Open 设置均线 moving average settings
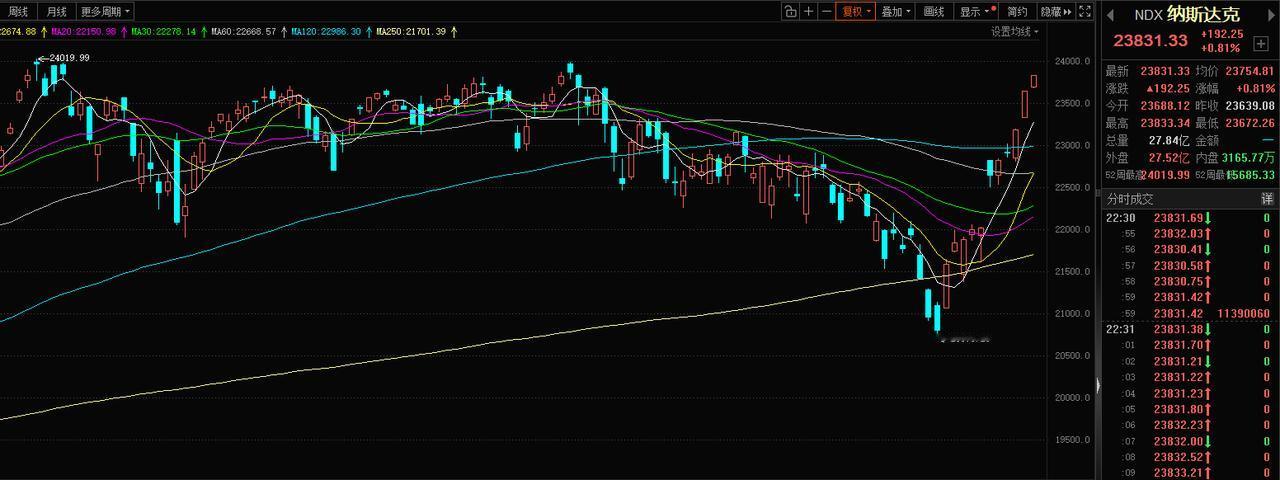The image size is (1280, 480). 1014,31
